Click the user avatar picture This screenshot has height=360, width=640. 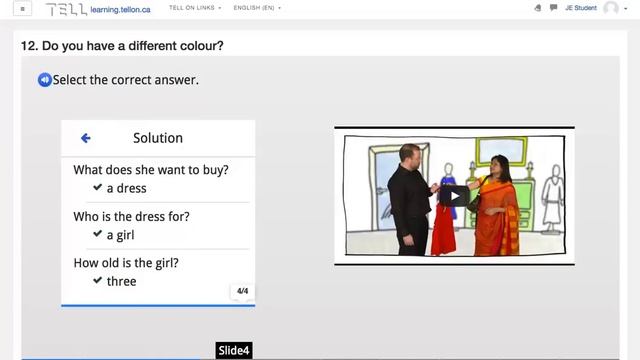pyautogui.click(x=611, y=8)
